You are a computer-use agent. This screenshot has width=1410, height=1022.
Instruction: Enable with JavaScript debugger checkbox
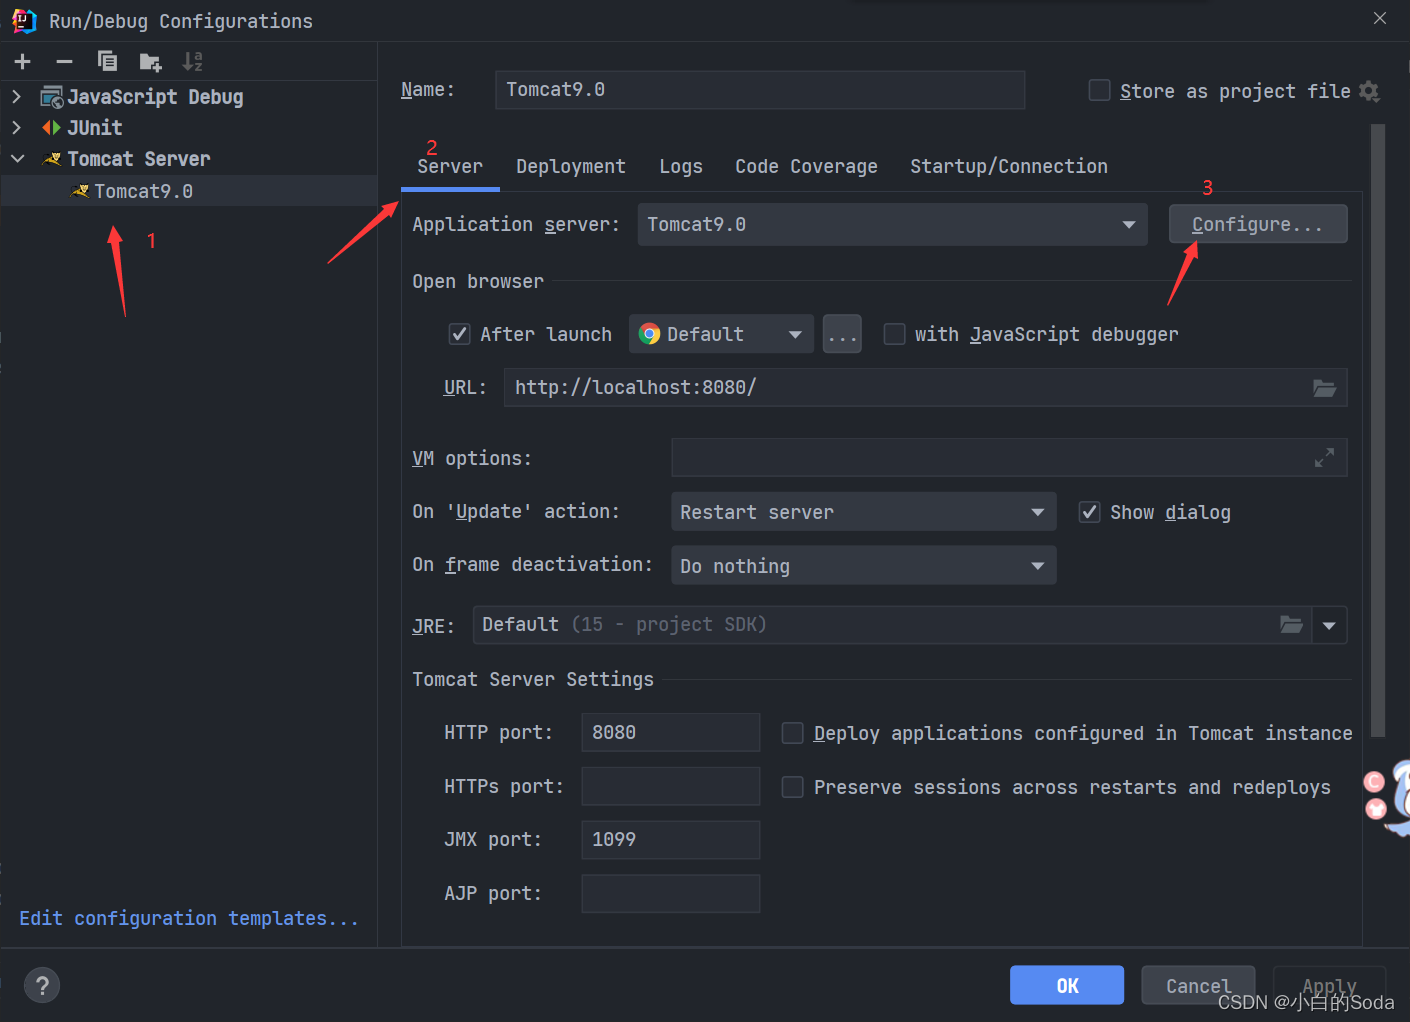[x=895, y=334]
